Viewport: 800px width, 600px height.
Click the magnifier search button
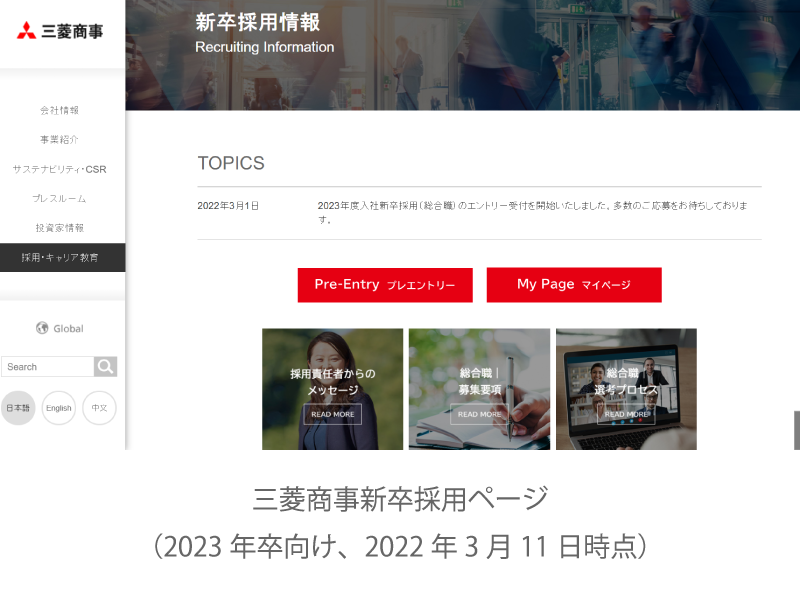(x=106, y=366)
